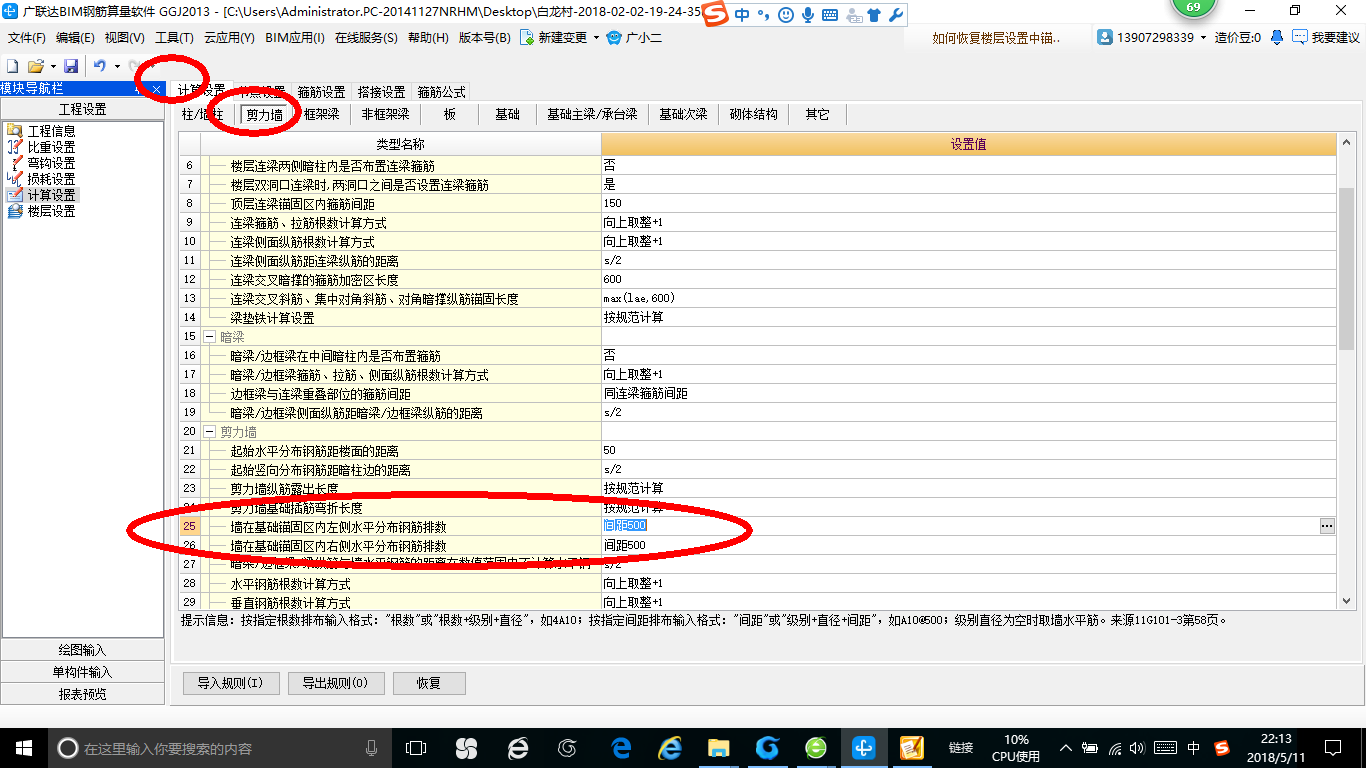1366x768 pixels.
Task: Open the 工具(T) menu
Action: tap(174, 38)
